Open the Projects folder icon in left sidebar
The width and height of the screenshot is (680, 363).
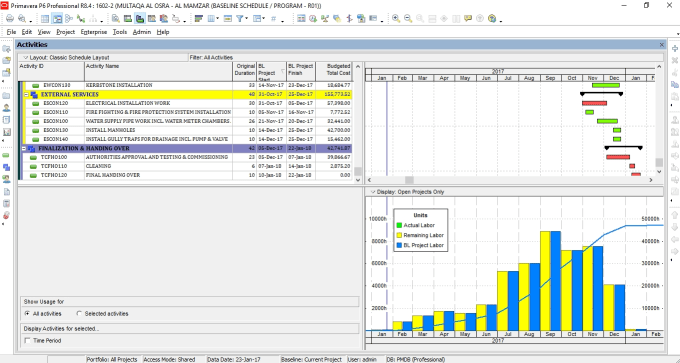click(x=7, y=95)
